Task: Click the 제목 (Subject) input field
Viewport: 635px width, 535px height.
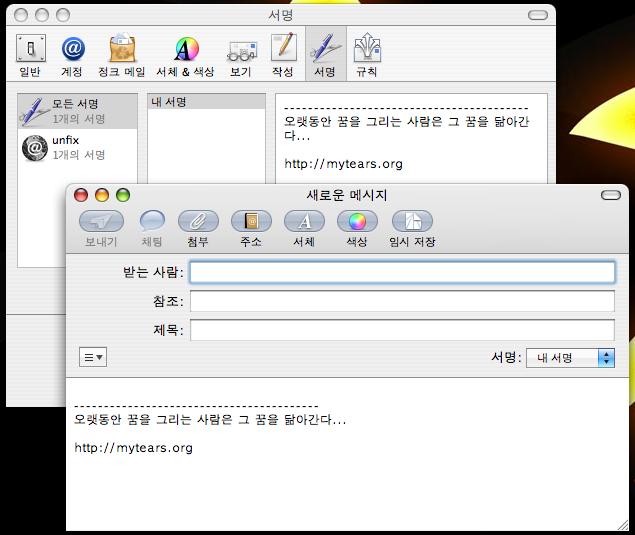Action: pos(402,330)
